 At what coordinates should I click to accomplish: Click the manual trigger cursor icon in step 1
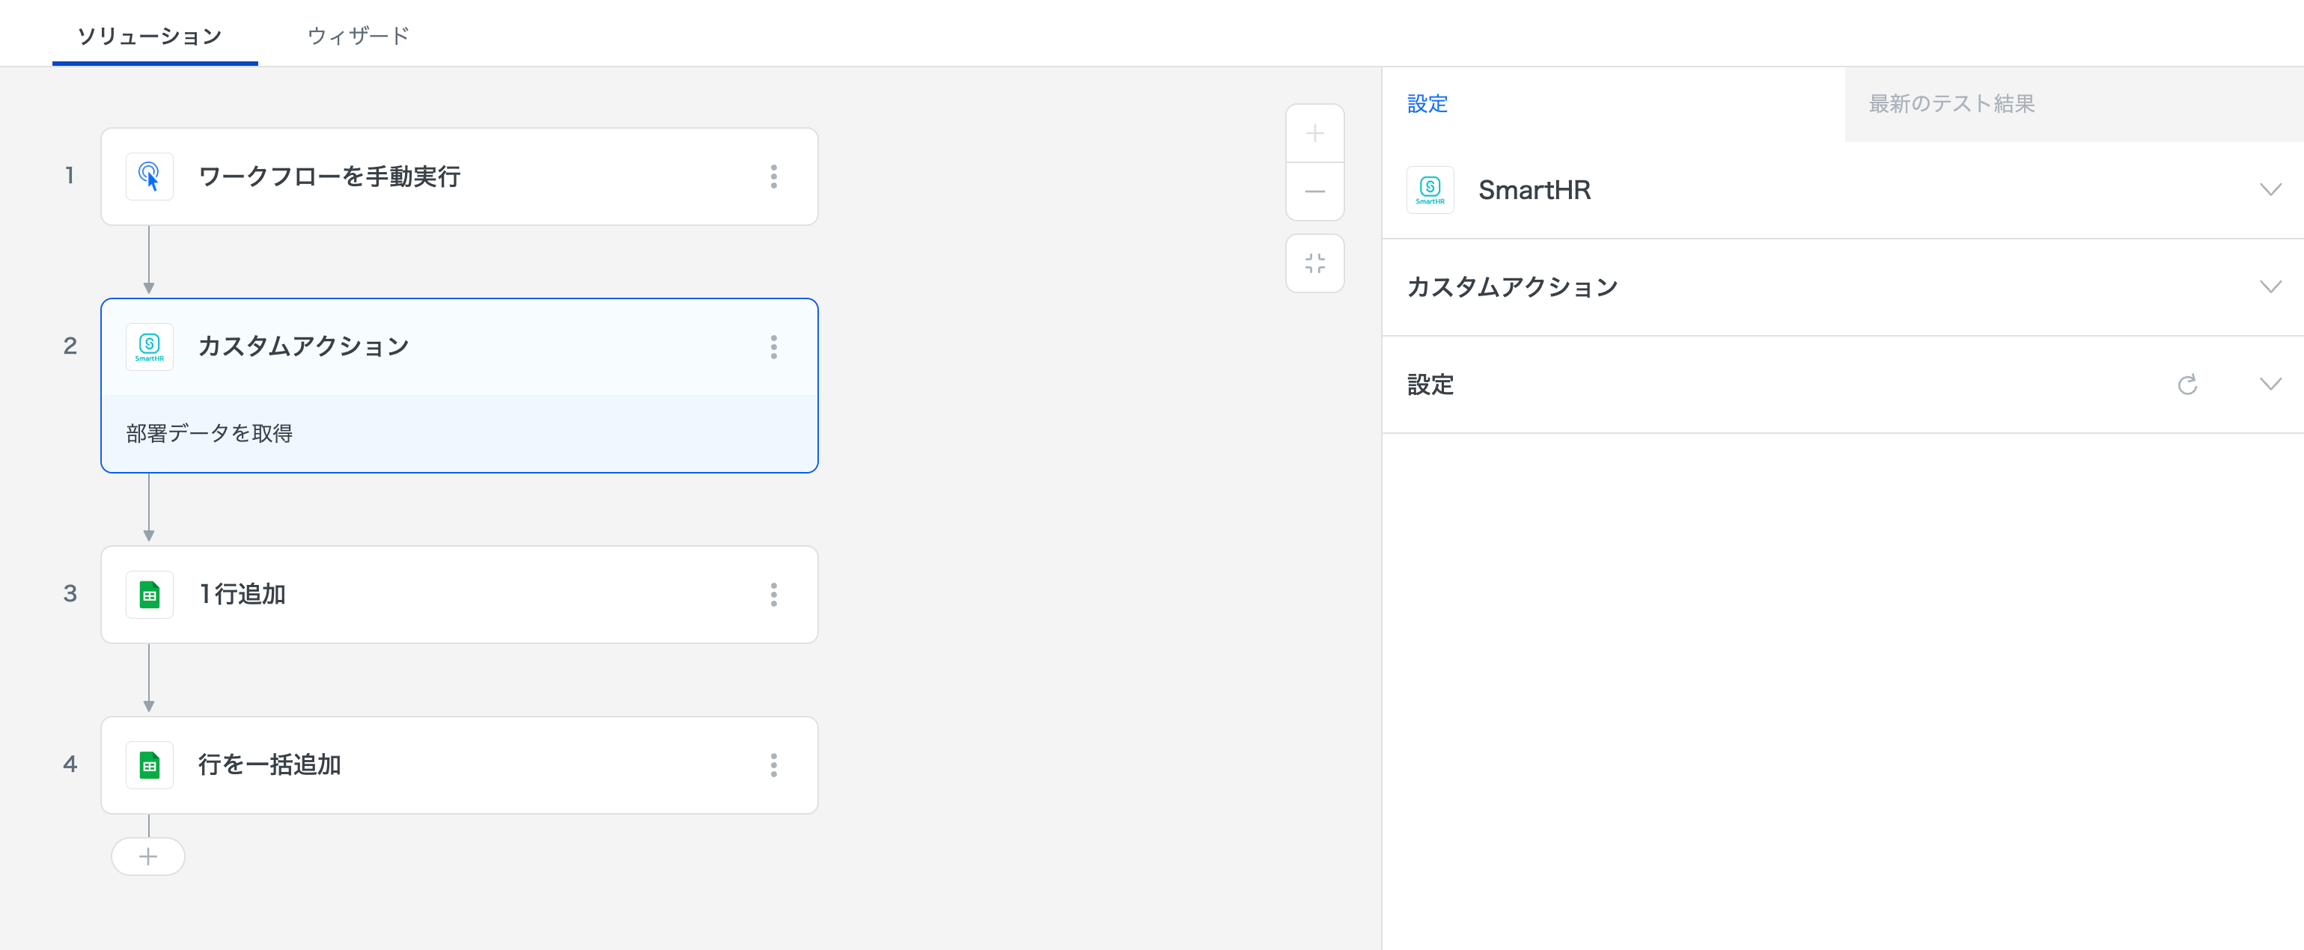click(x=149, y=177)
